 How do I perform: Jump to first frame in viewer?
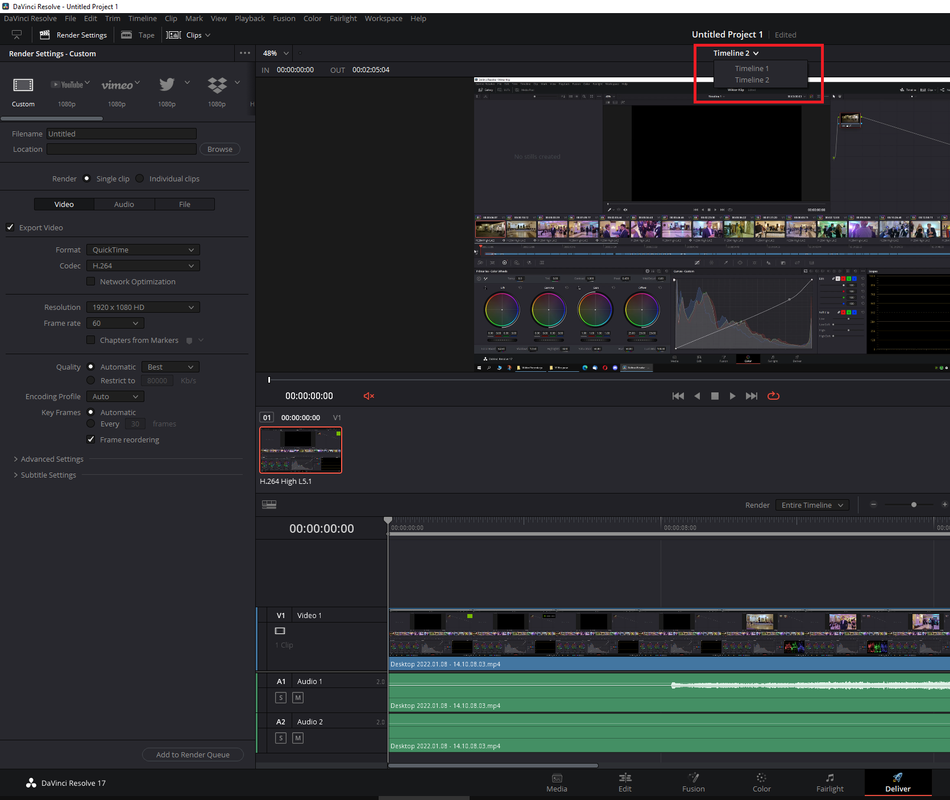click(678, 396)
